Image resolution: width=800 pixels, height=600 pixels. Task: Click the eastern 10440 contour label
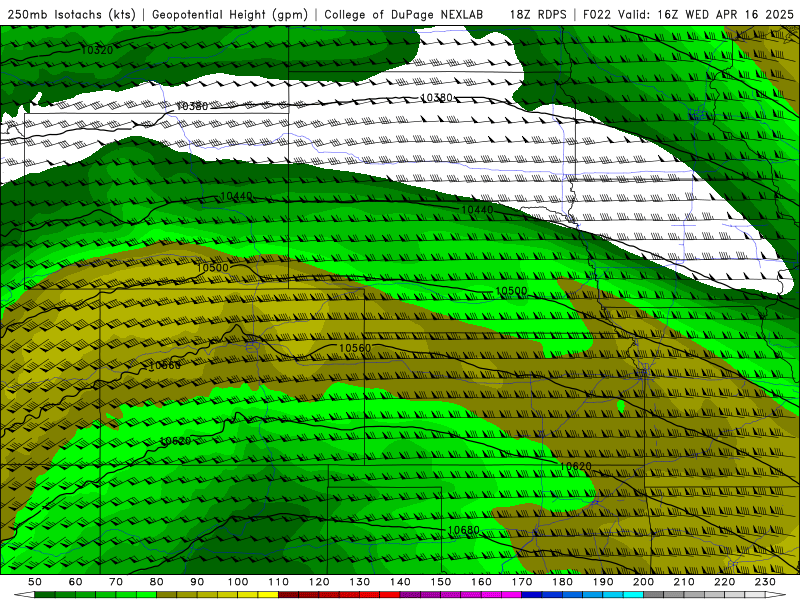(477, 210)
